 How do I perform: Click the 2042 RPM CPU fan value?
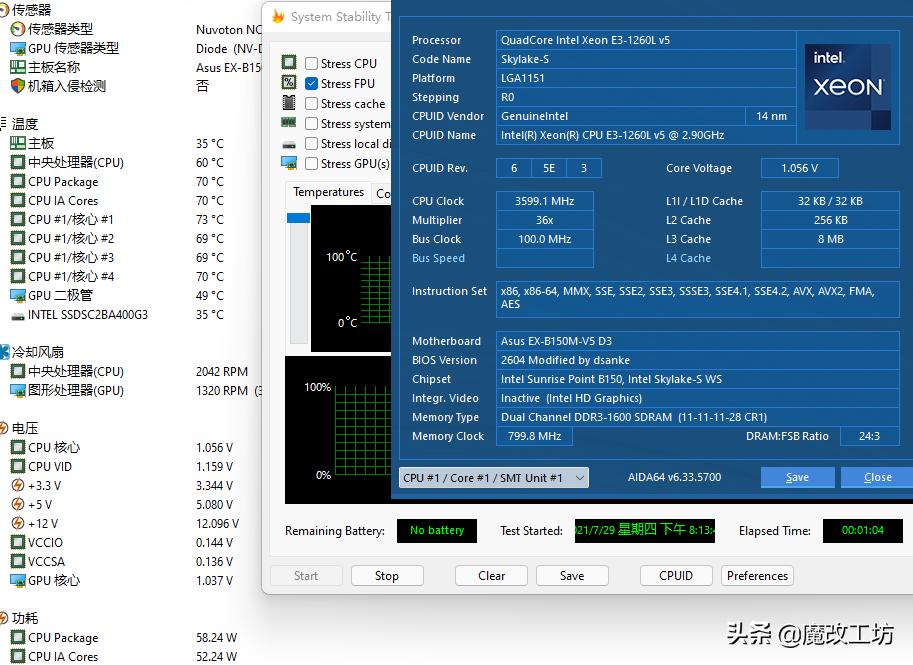pos(222,372)
